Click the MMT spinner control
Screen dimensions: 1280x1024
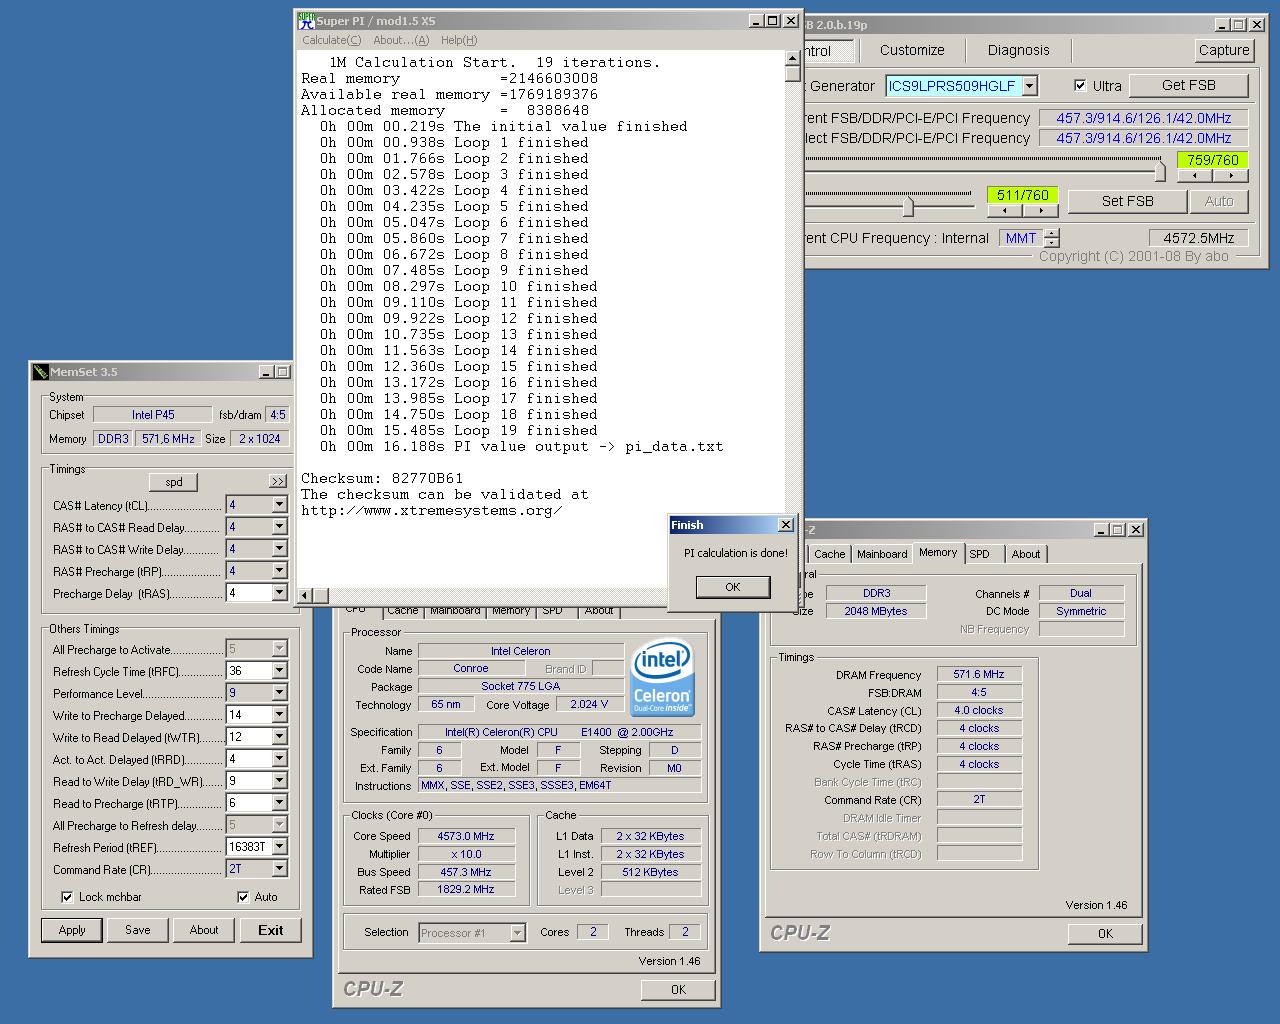point(1052,238)
